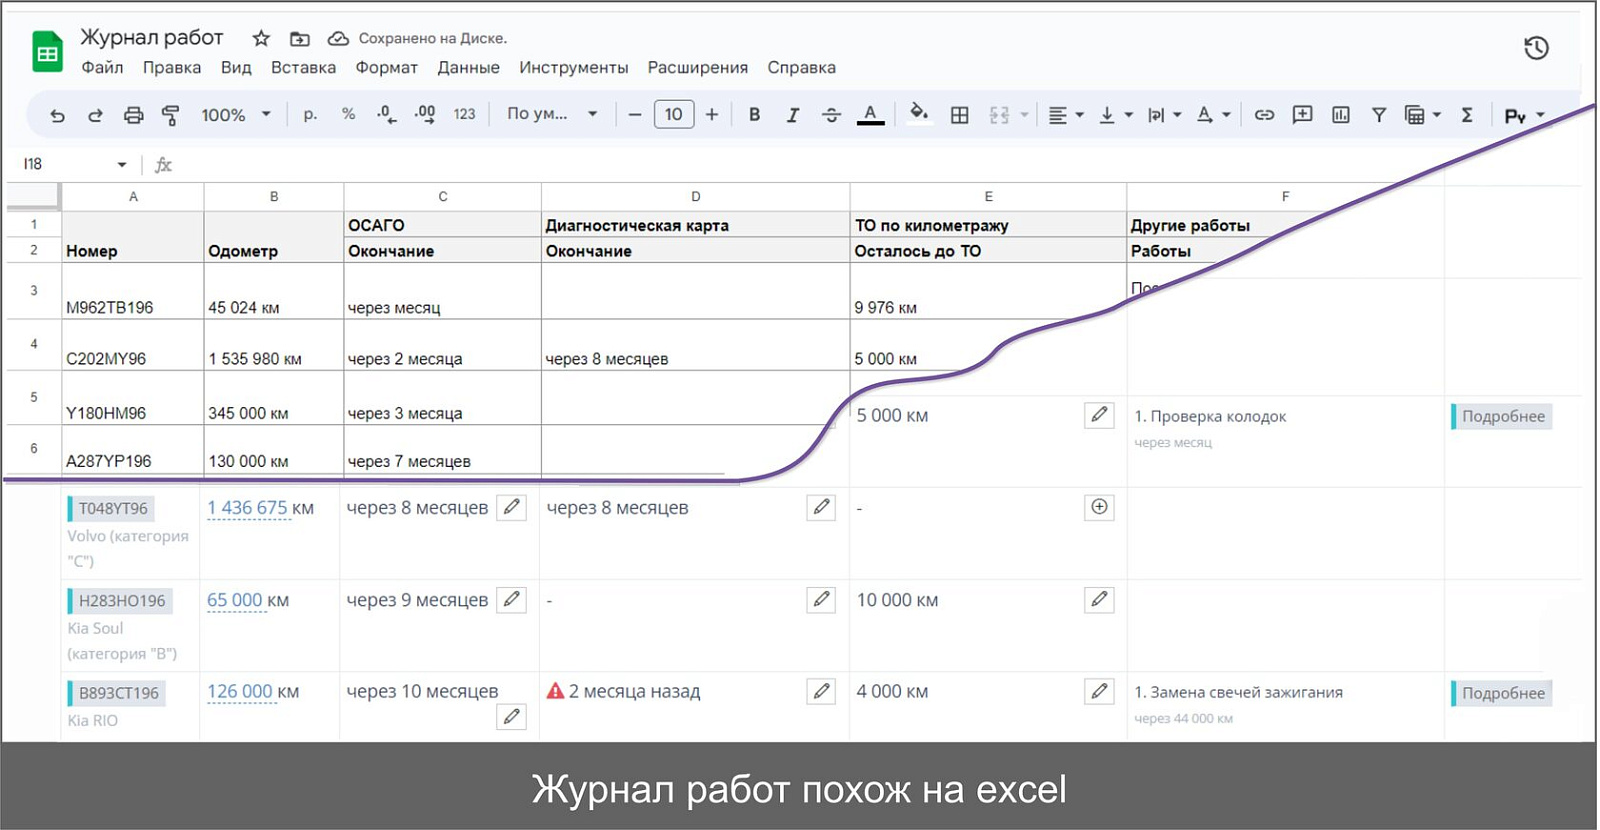
Task: Click 'Подробнее' next to Замена свечей зажигания
Action: click(1502, 693)
